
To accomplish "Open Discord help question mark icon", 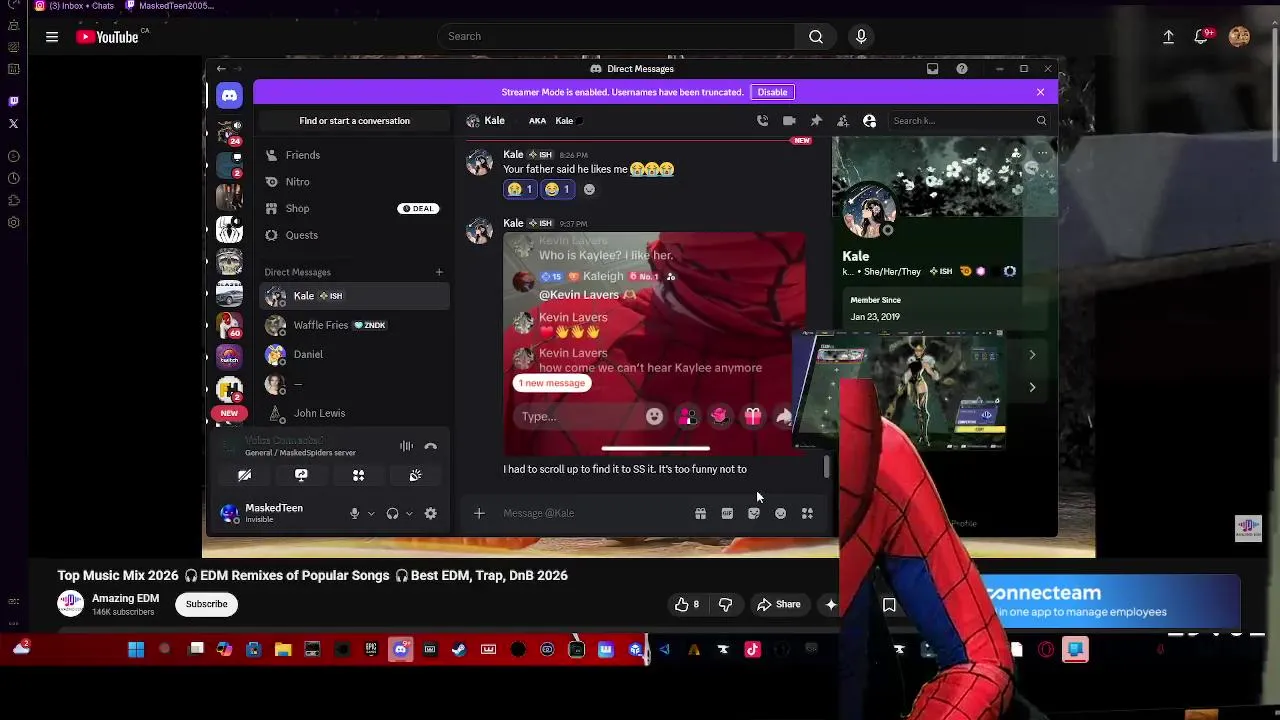I will pos(962,69).
